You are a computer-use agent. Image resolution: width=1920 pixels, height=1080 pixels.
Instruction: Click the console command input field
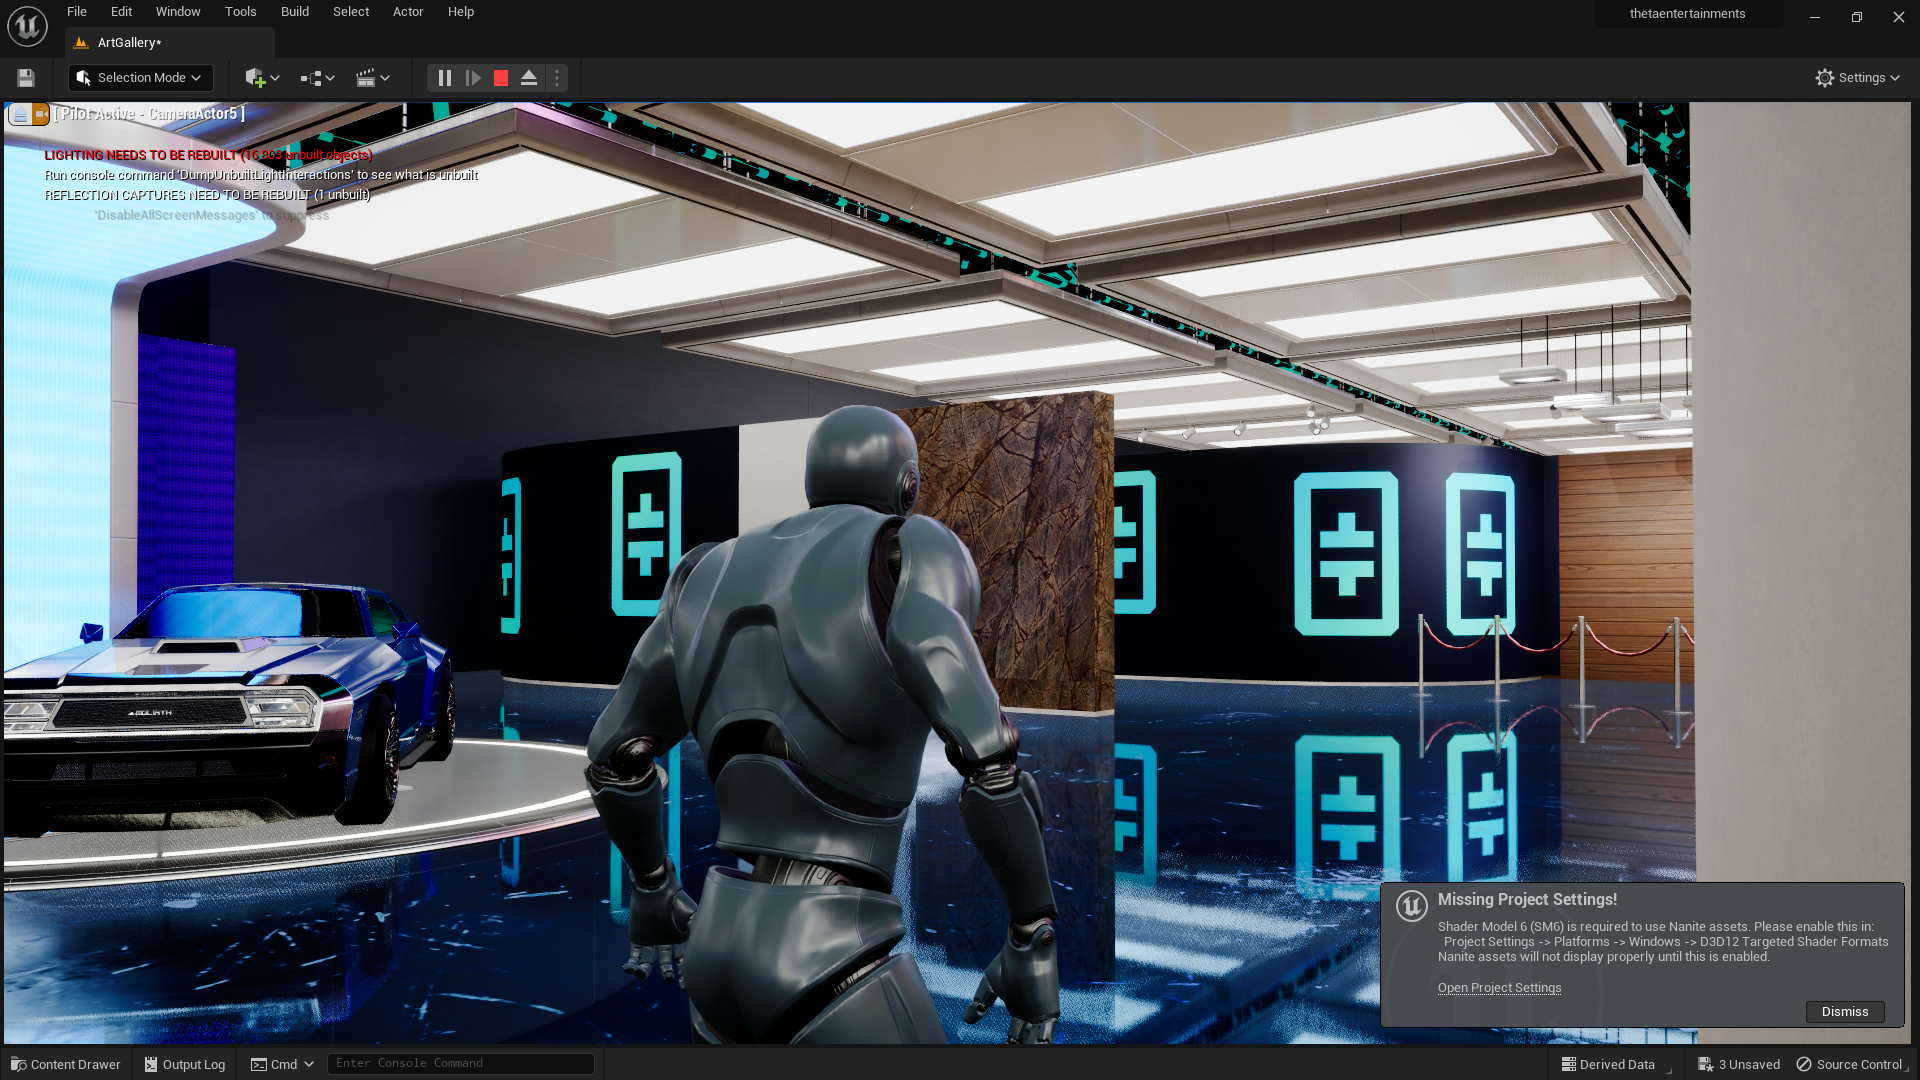pos(460,1064)
